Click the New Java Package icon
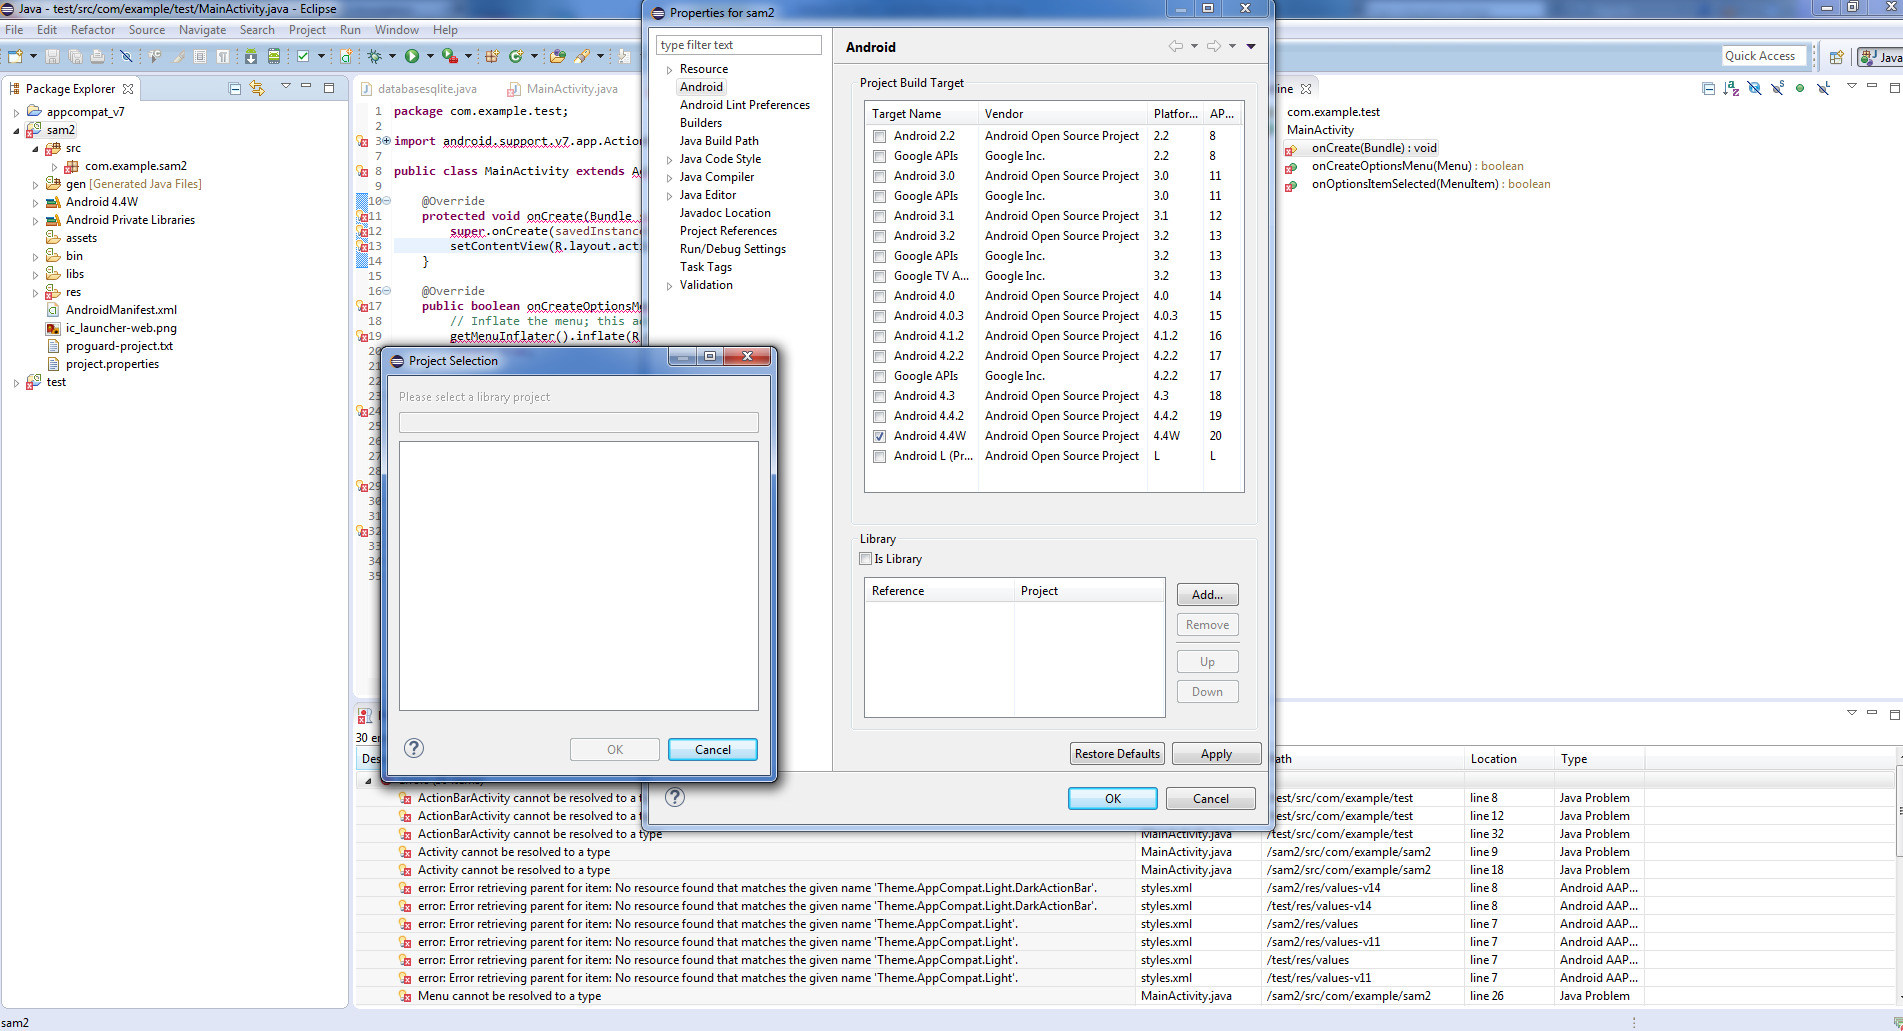Image resolution: width=1903 pixels, height=1031 pixels. coord(492,56)
